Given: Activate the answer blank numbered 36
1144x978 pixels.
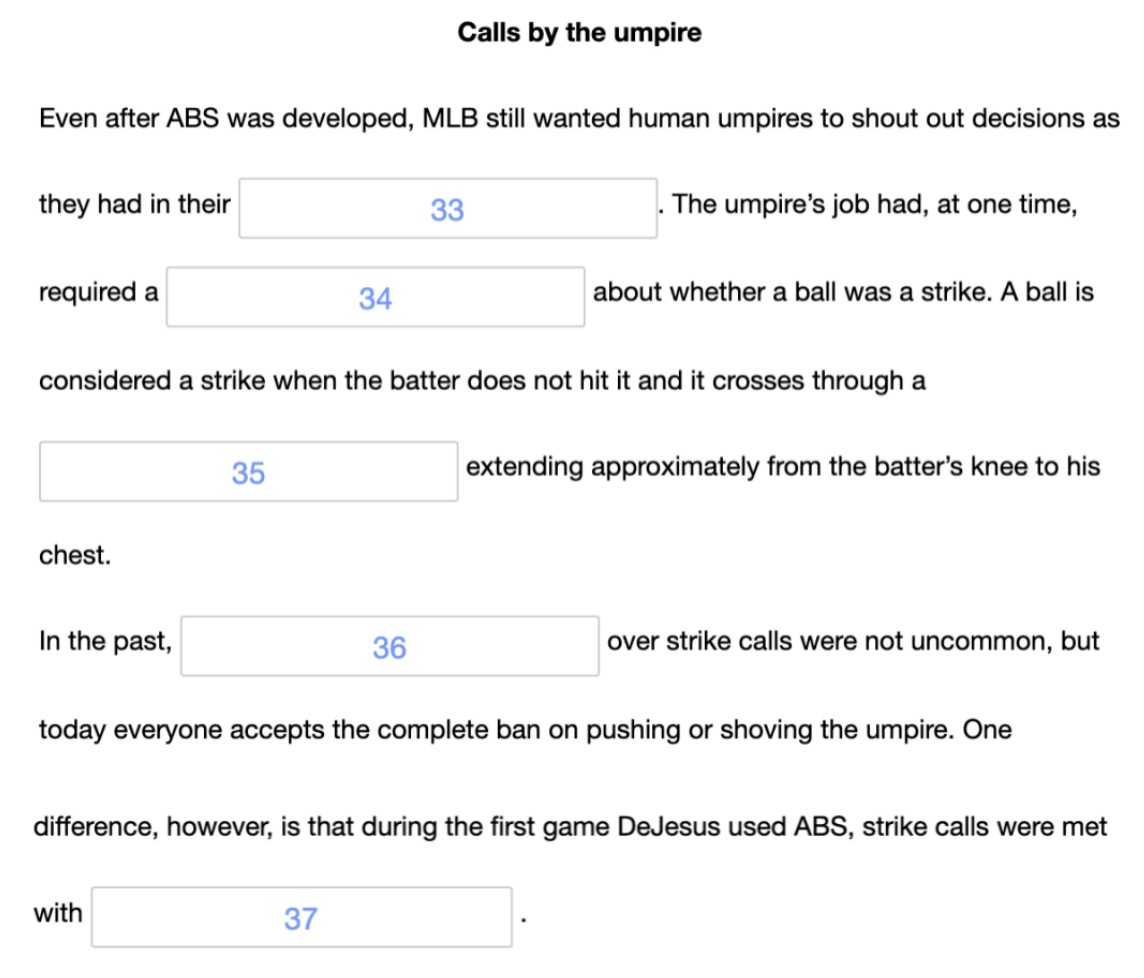Looking at the screenshot, I should pyautogui.click(x=390, y=647).
